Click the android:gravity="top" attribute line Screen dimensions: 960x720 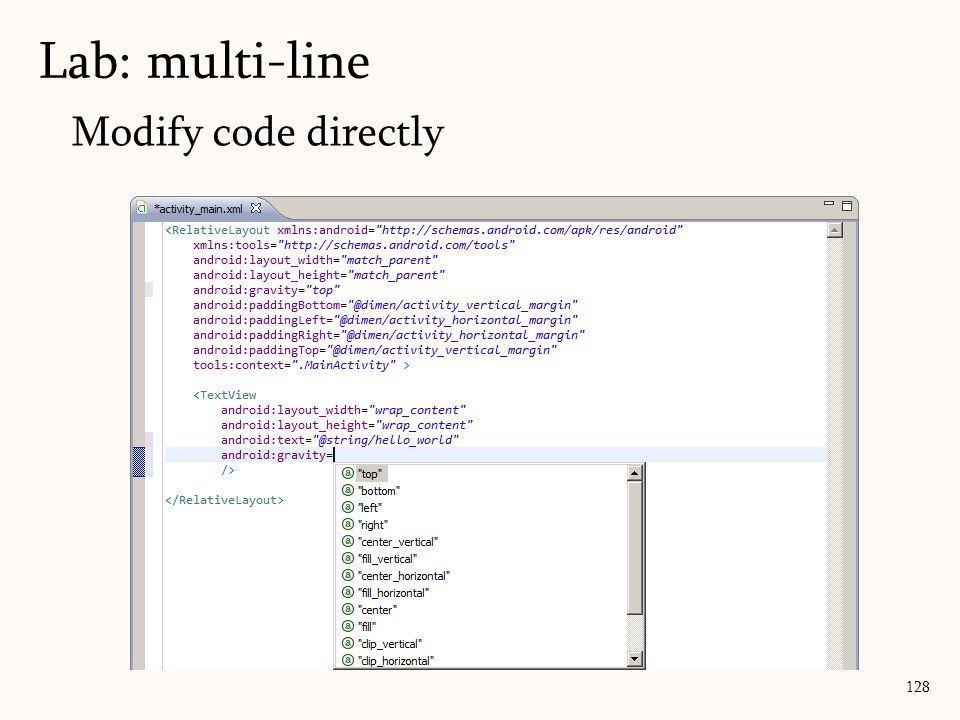click(266, 290)
